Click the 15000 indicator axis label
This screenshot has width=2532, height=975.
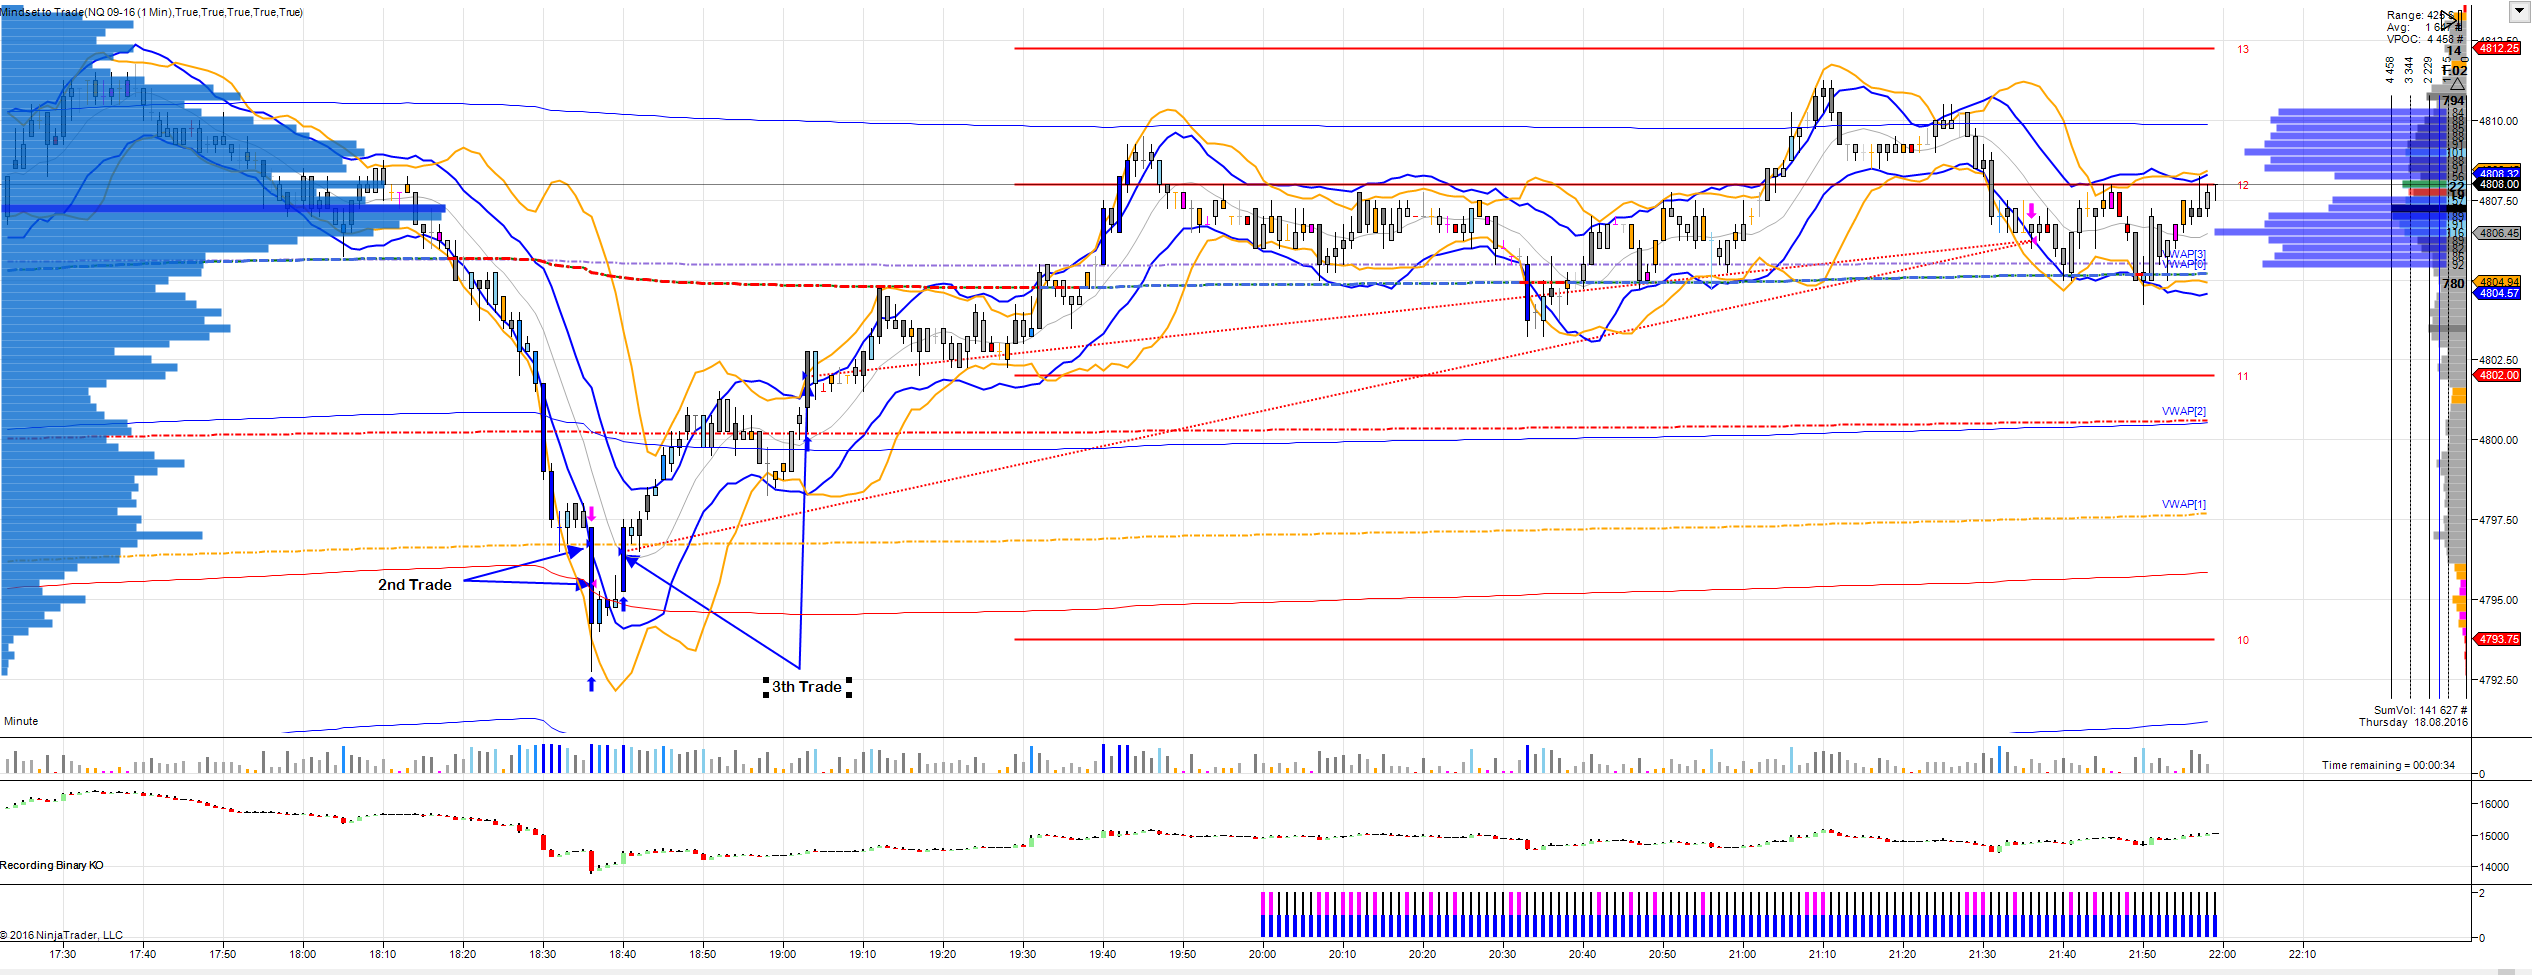coord(2494,836)
